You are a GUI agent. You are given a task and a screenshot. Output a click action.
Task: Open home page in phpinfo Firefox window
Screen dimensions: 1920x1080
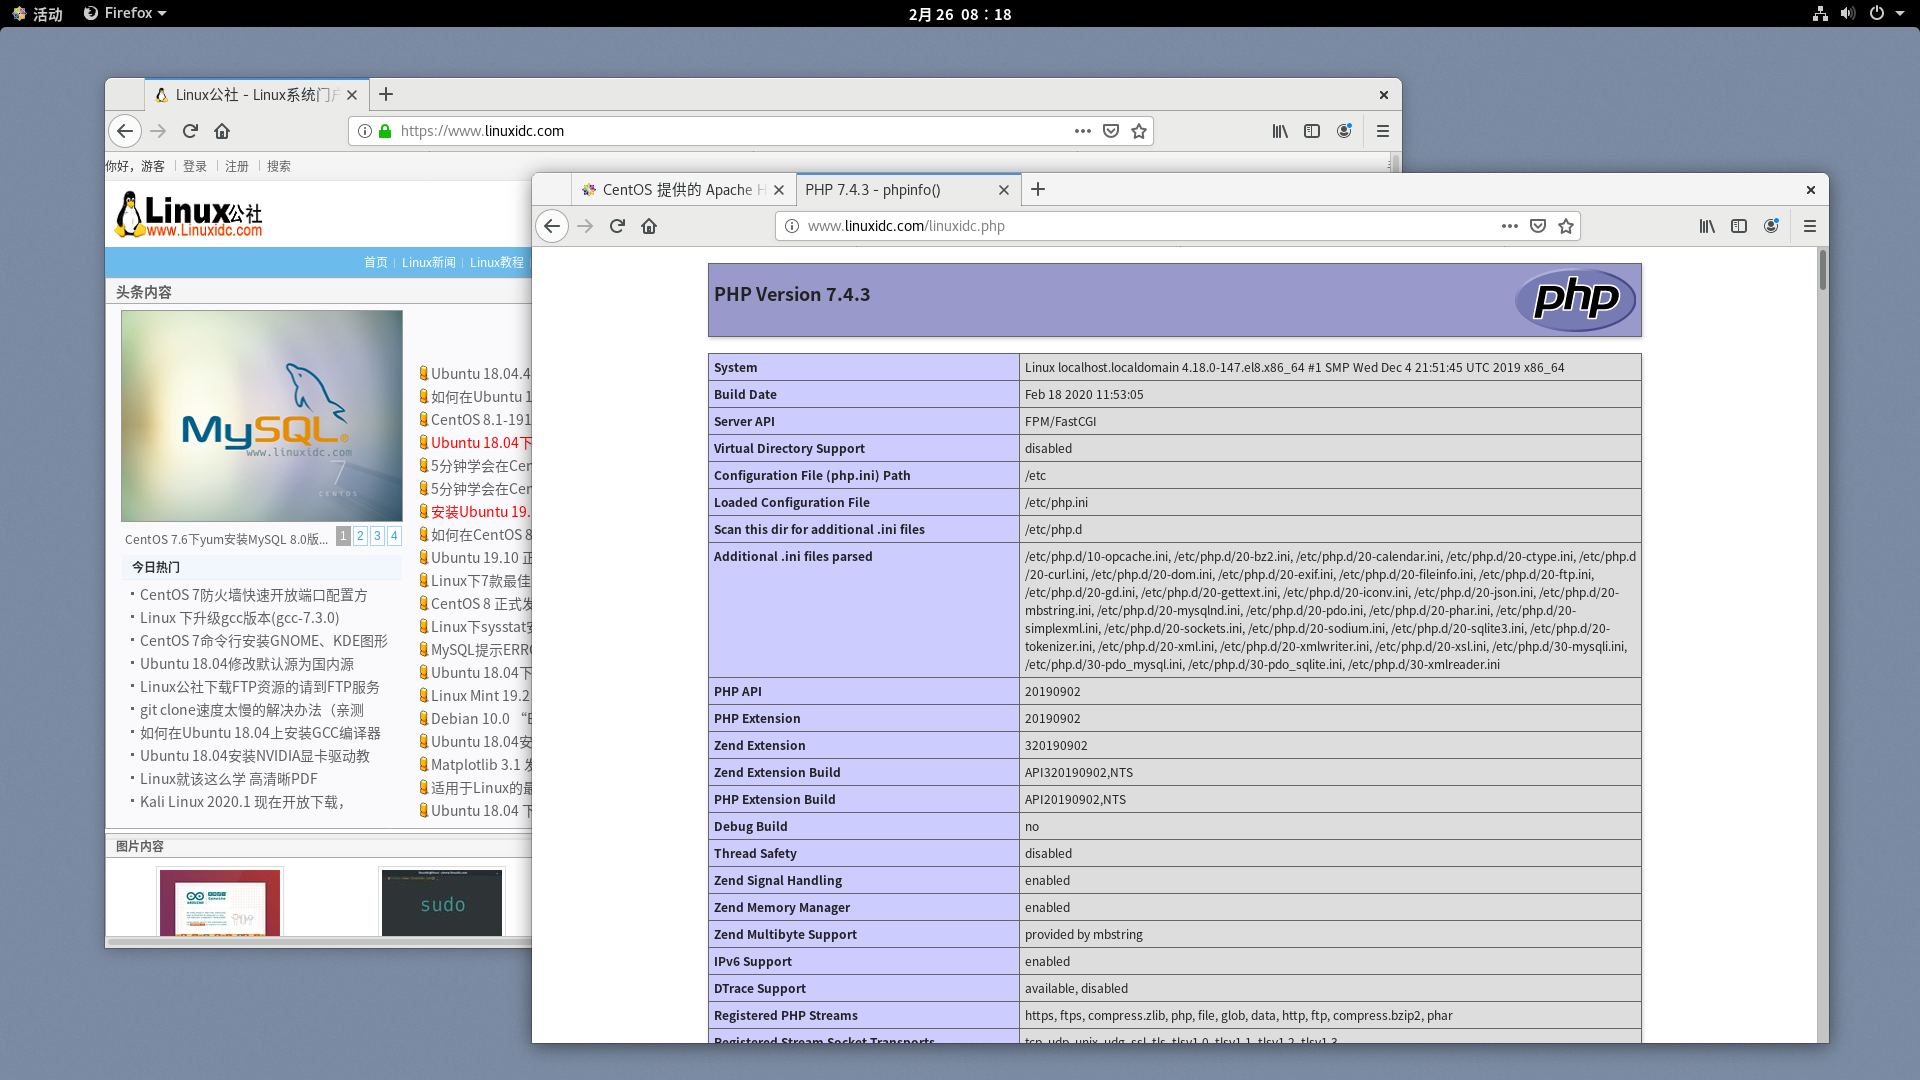pyautogui.click(x=649, y=226)
